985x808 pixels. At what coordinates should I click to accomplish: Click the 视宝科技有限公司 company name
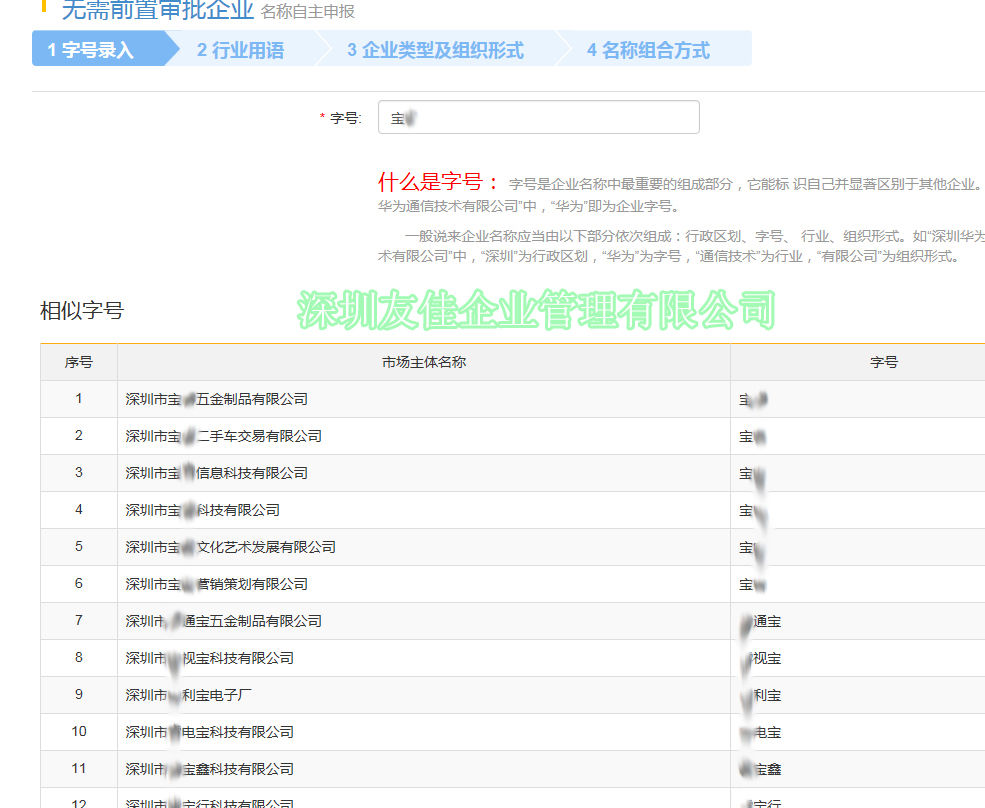point(210,658)
